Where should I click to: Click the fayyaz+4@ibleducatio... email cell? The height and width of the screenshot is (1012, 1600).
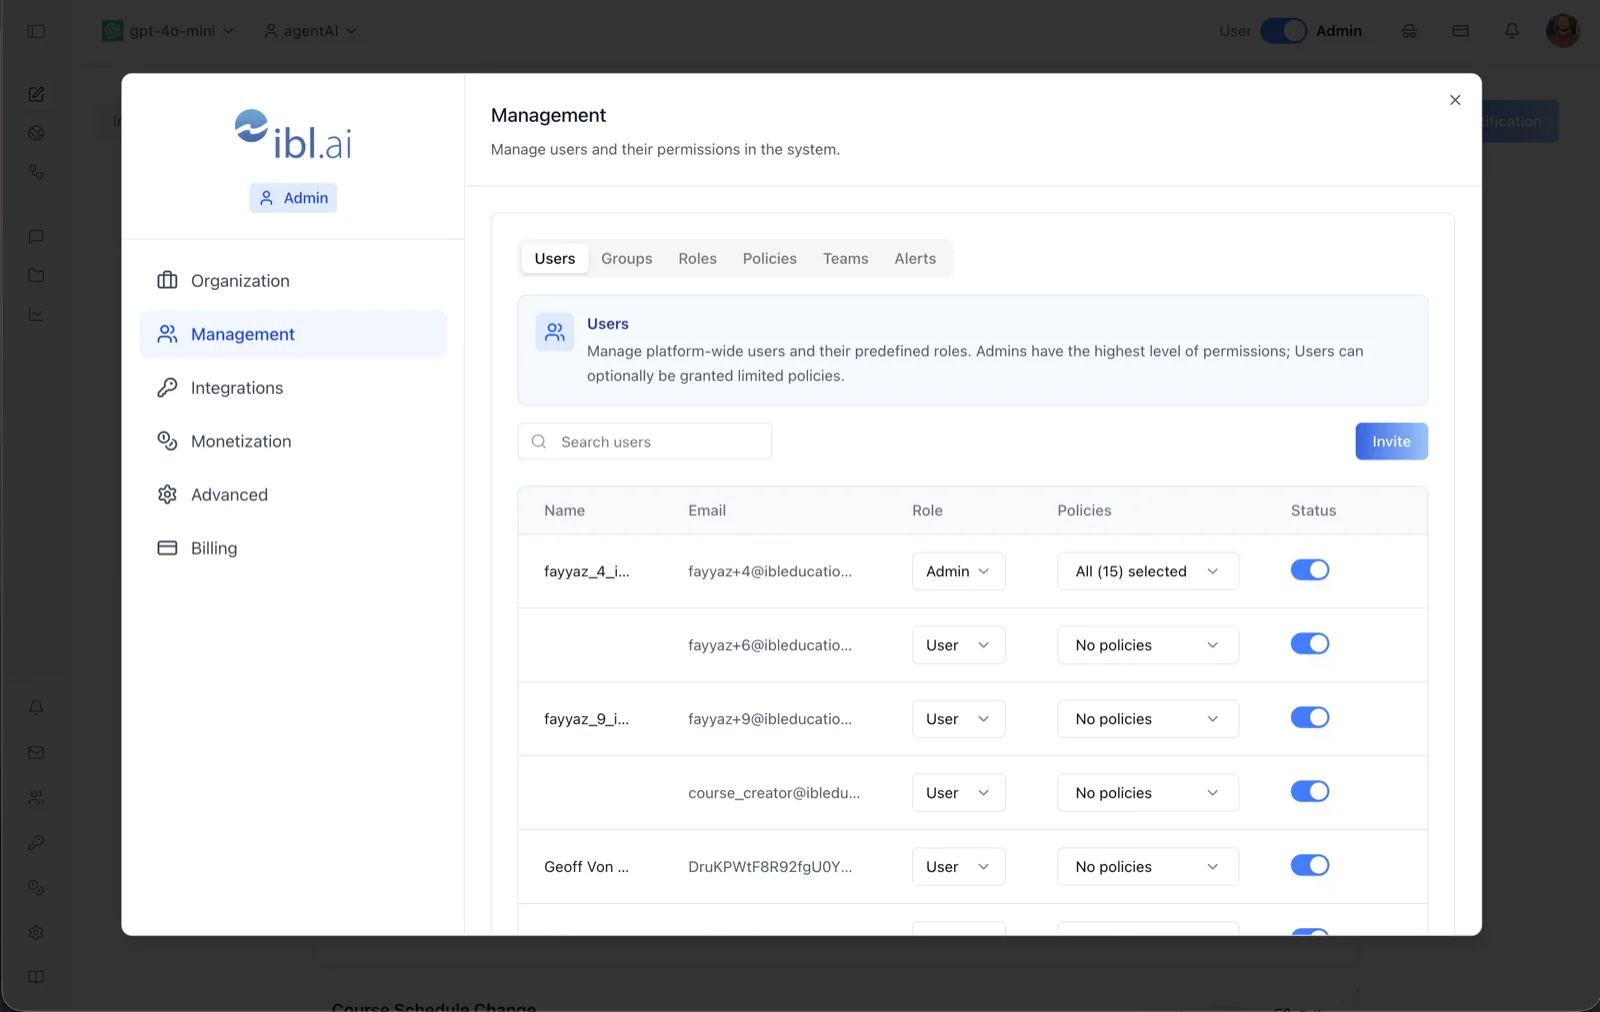(x=770, y=571)
